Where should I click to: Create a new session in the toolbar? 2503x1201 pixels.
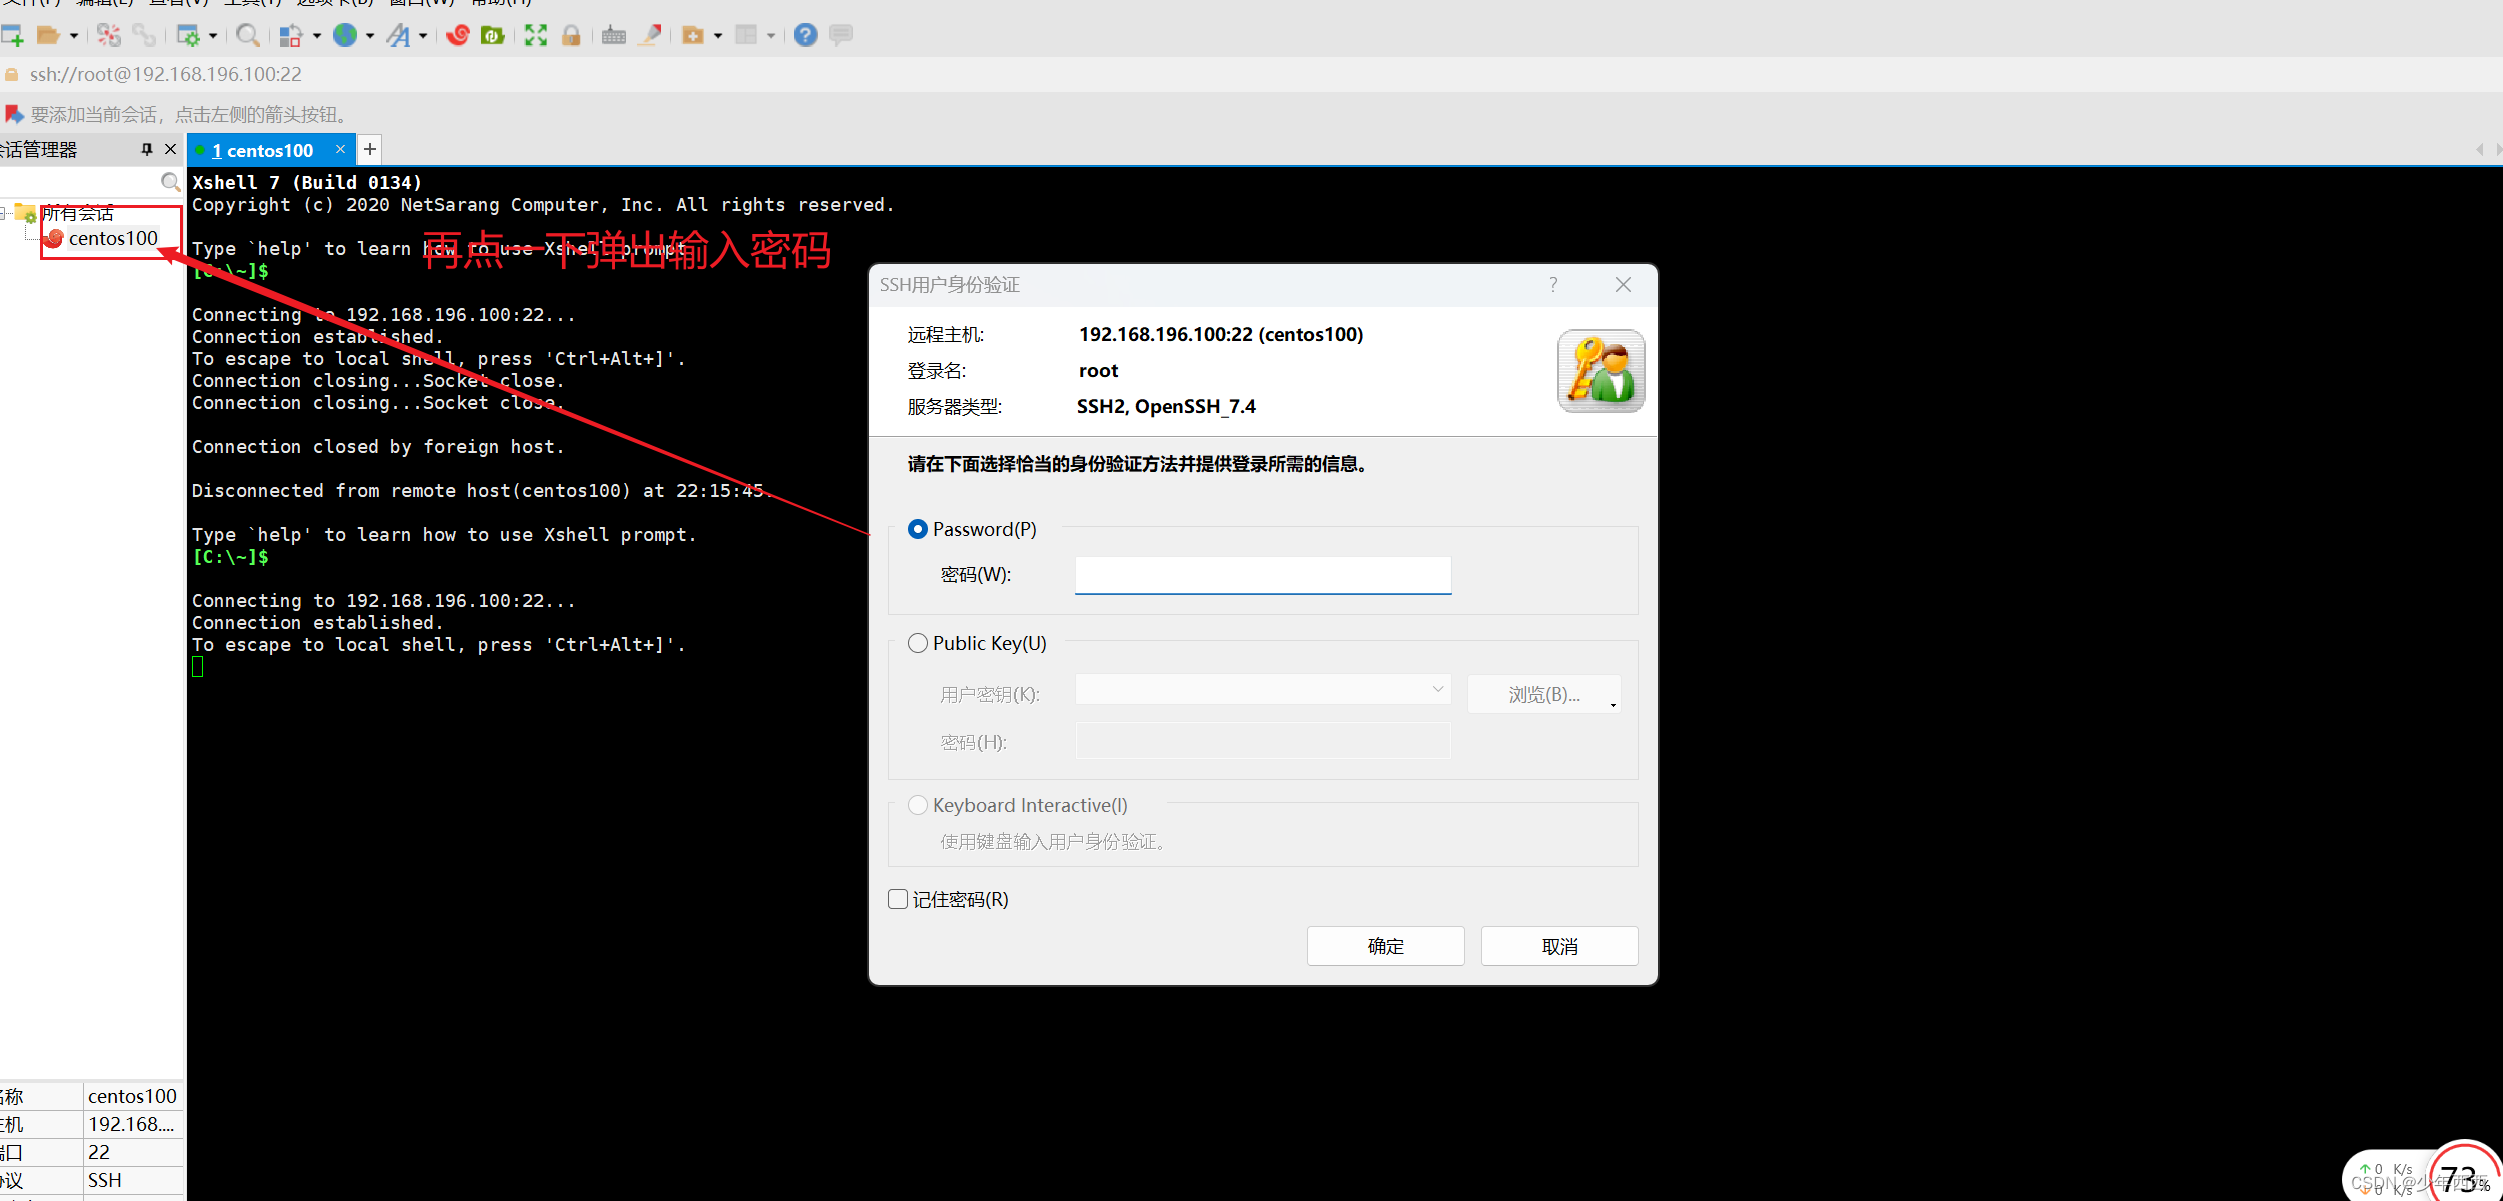coord(13,35)
